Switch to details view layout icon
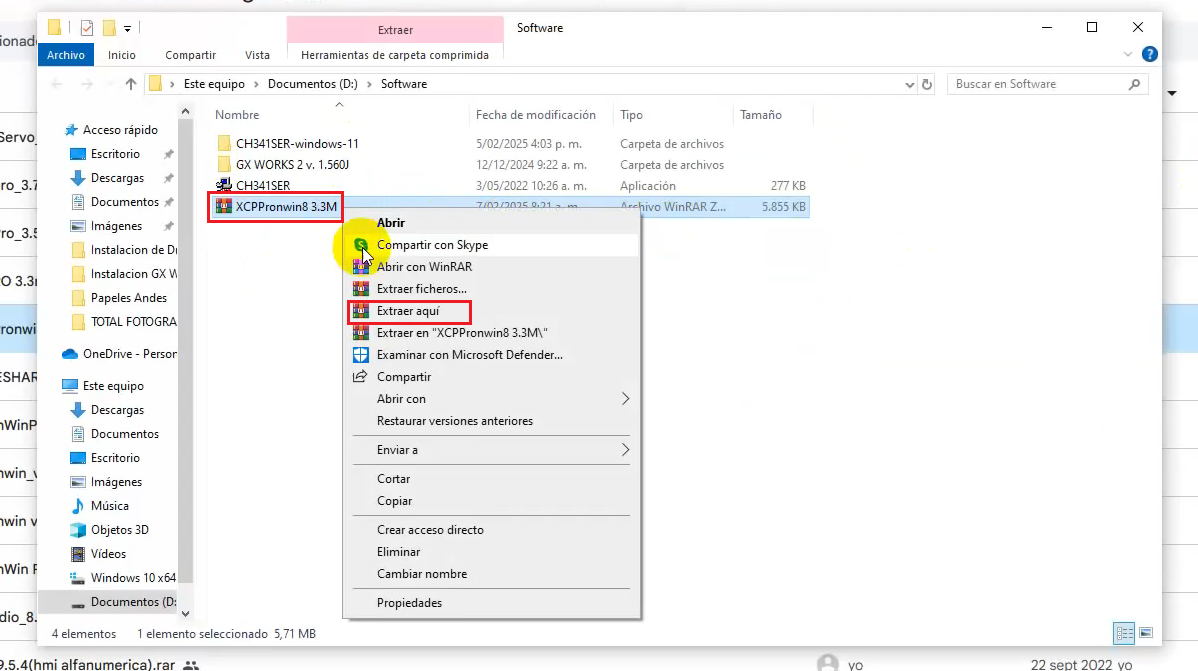The height and width of the screenshot is (671, 1198). tap(1124, 633)
